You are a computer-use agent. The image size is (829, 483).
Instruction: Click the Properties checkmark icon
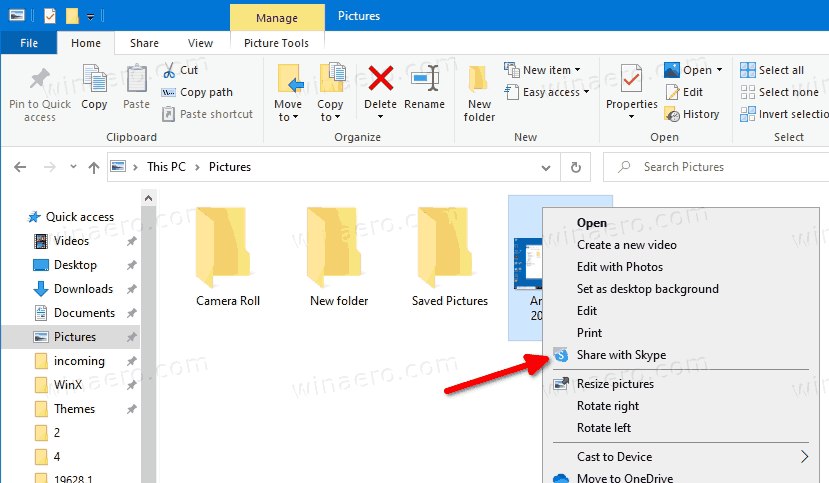631,79
